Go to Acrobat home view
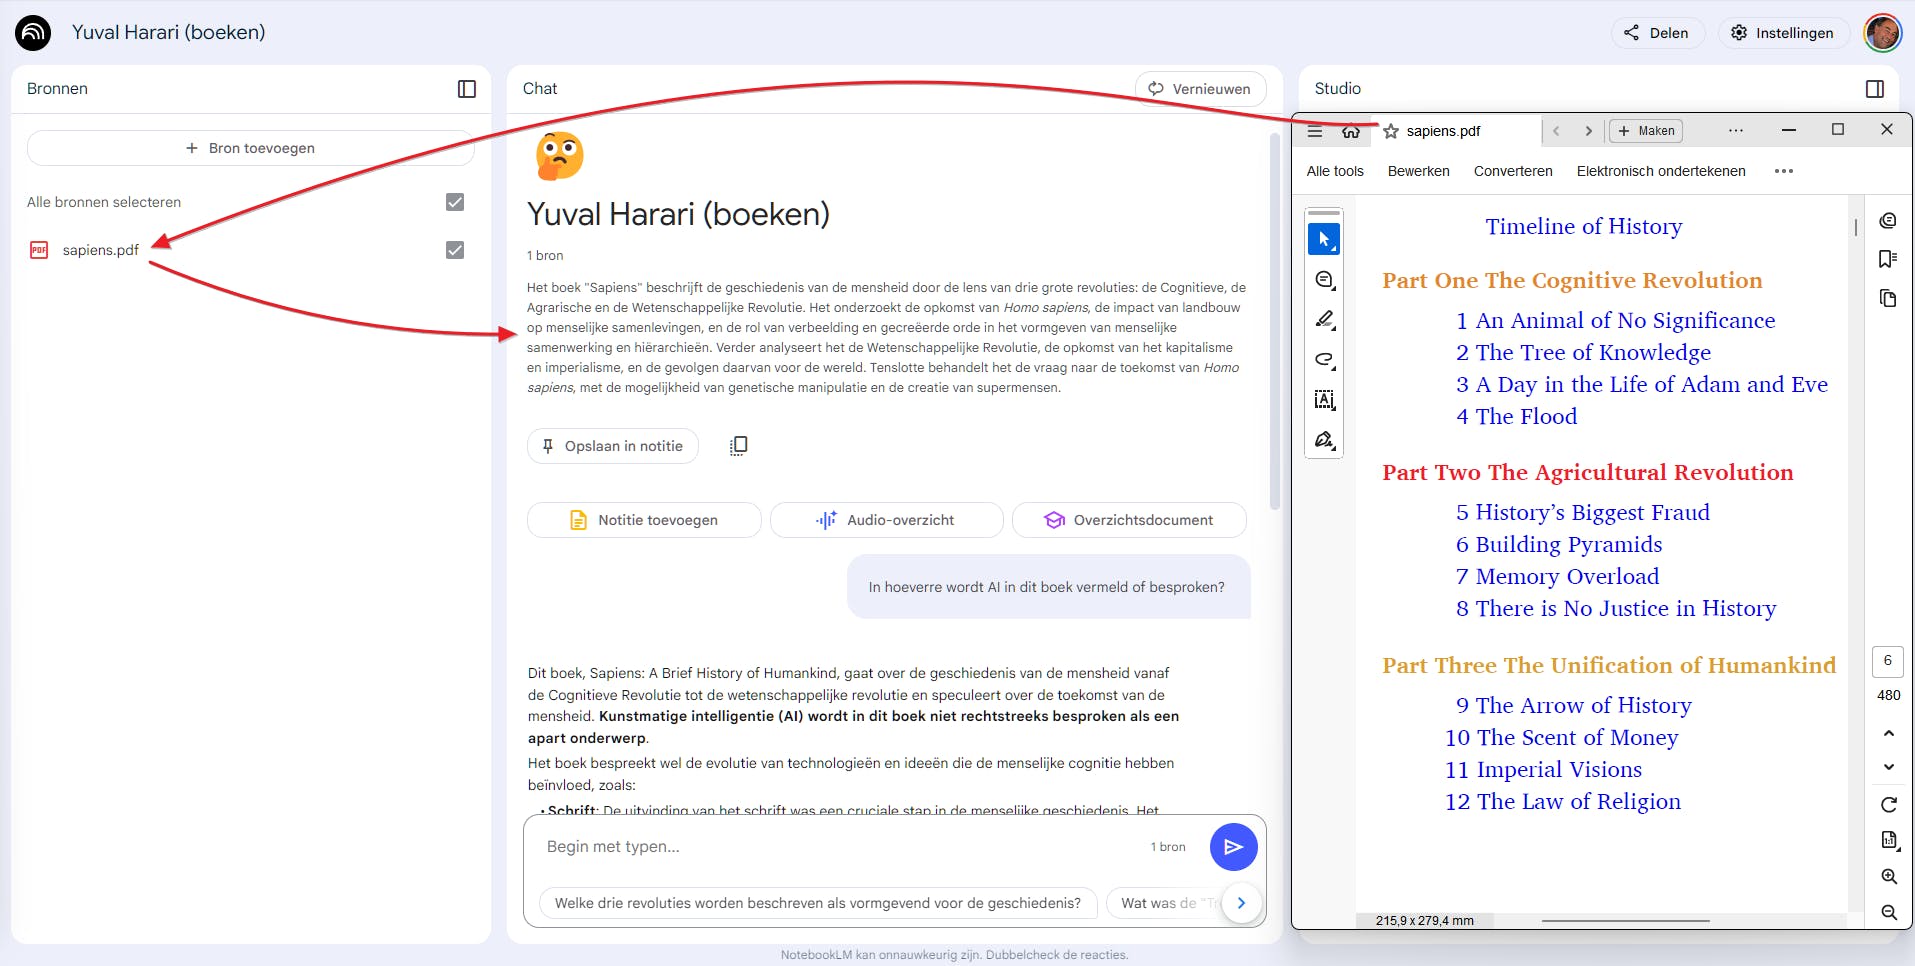Image resolution: width=1915 pixels, height=966 pixels. pyautogui.click(x=1351, y=131)
